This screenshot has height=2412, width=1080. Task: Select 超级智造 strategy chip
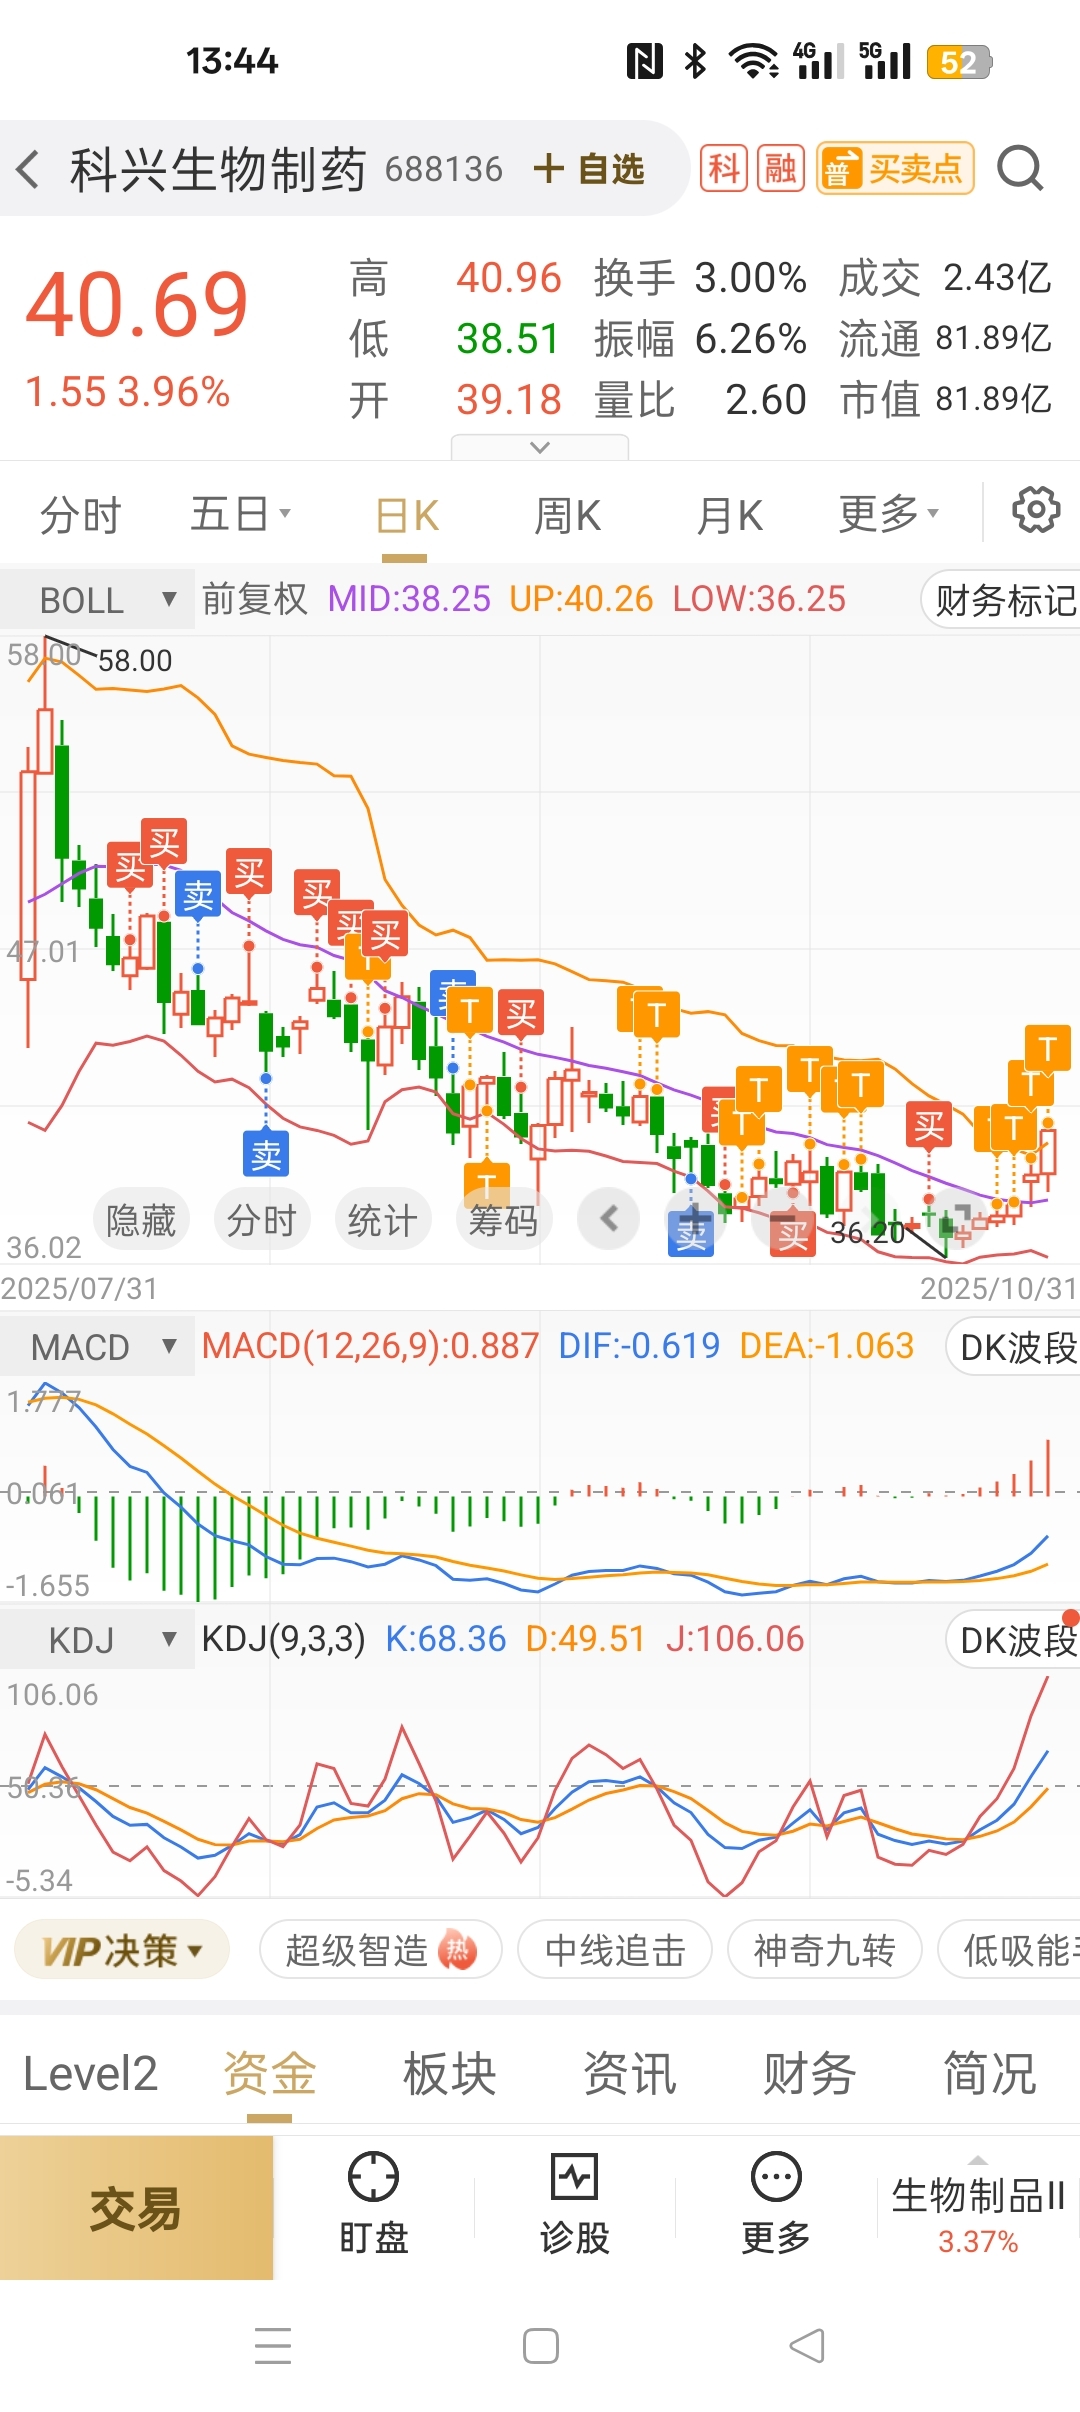tap(381, 1949)
